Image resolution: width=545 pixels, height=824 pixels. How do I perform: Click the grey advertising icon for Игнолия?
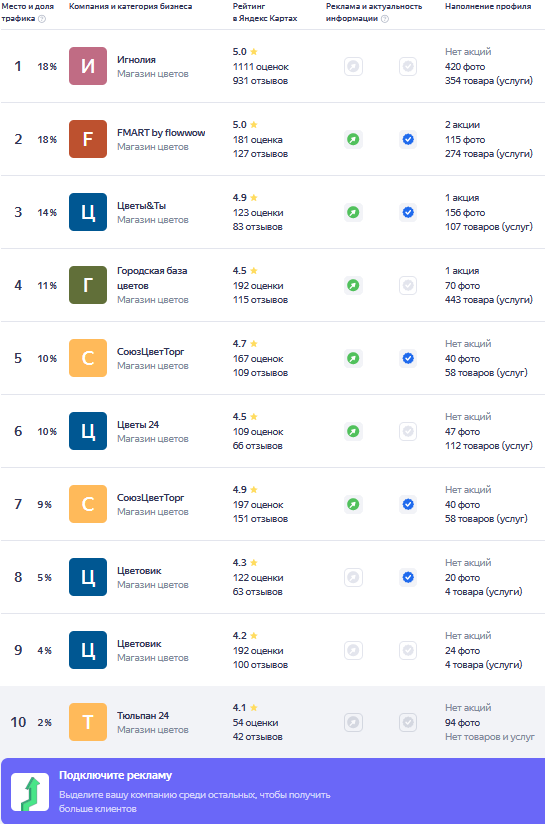[353, 66]
